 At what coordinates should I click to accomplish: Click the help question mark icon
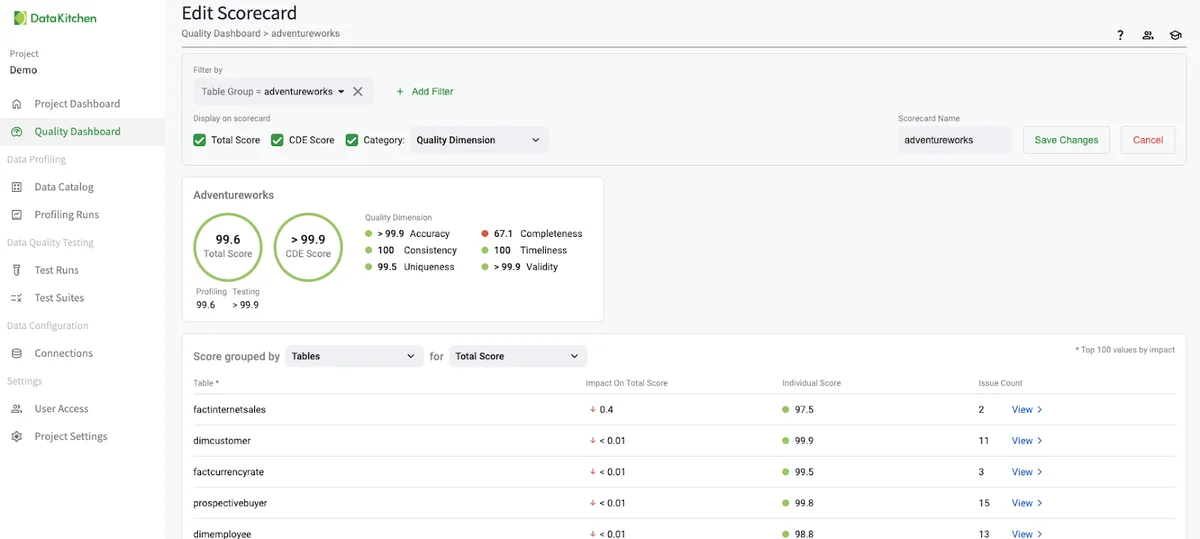click(1120, 36)
